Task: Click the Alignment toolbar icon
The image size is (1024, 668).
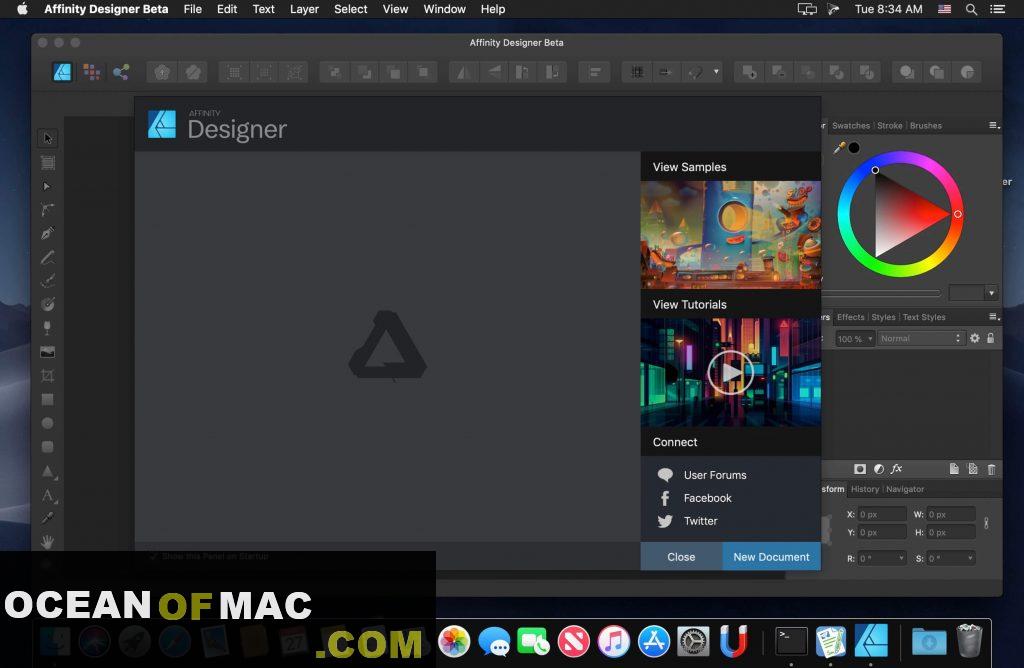Action: (x=594, y=72)
